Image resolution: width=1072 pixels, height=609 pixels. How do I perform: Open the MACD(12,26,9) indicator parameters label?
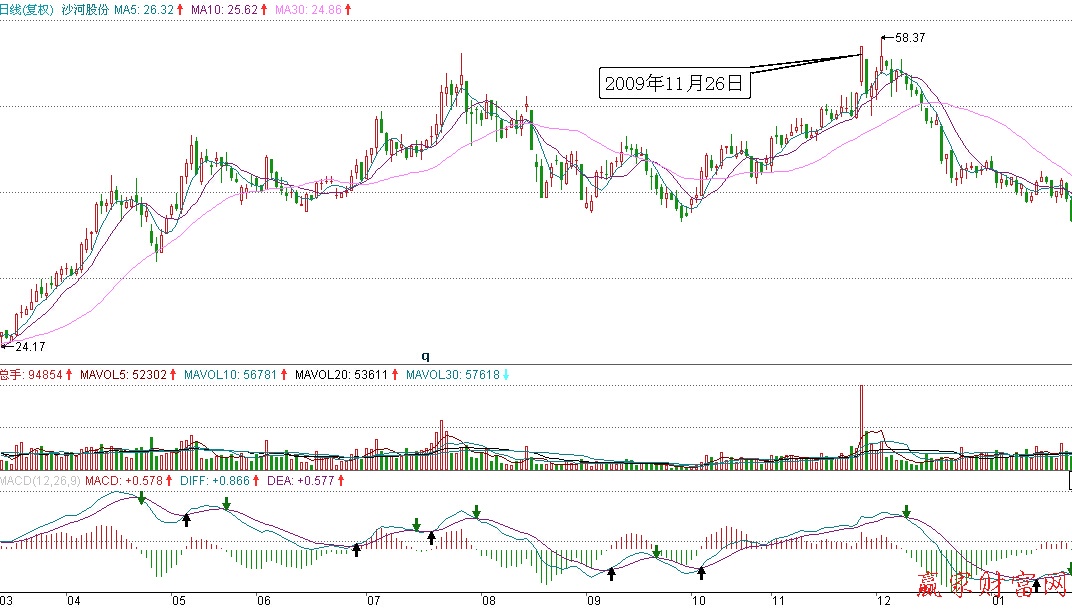click(40, 481)
